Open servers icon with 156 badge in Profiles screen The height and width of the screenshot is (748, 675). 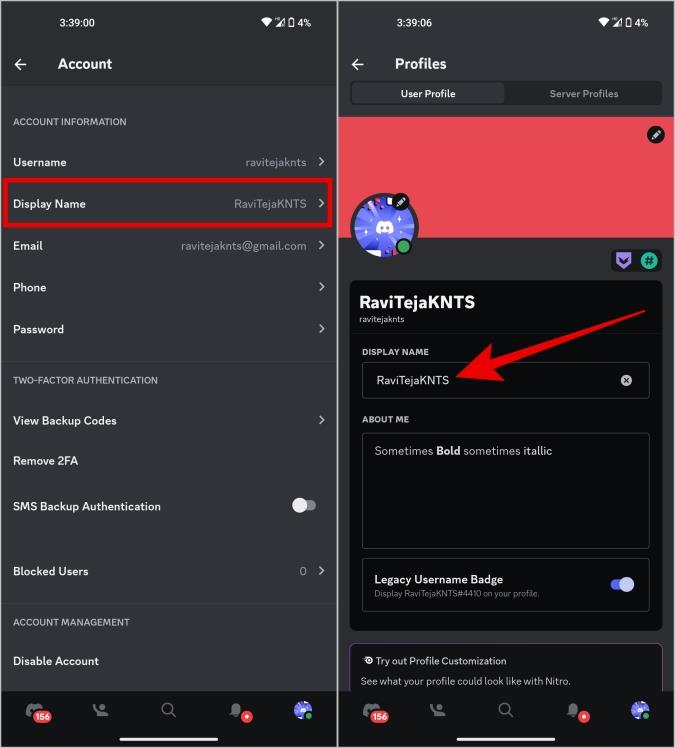point(374,712)
